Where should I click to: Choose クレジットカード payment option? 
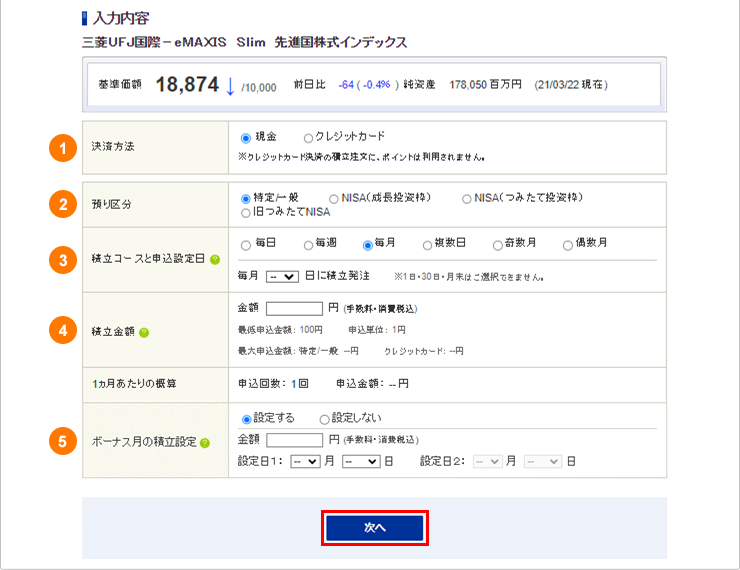(x=308, y=137)
